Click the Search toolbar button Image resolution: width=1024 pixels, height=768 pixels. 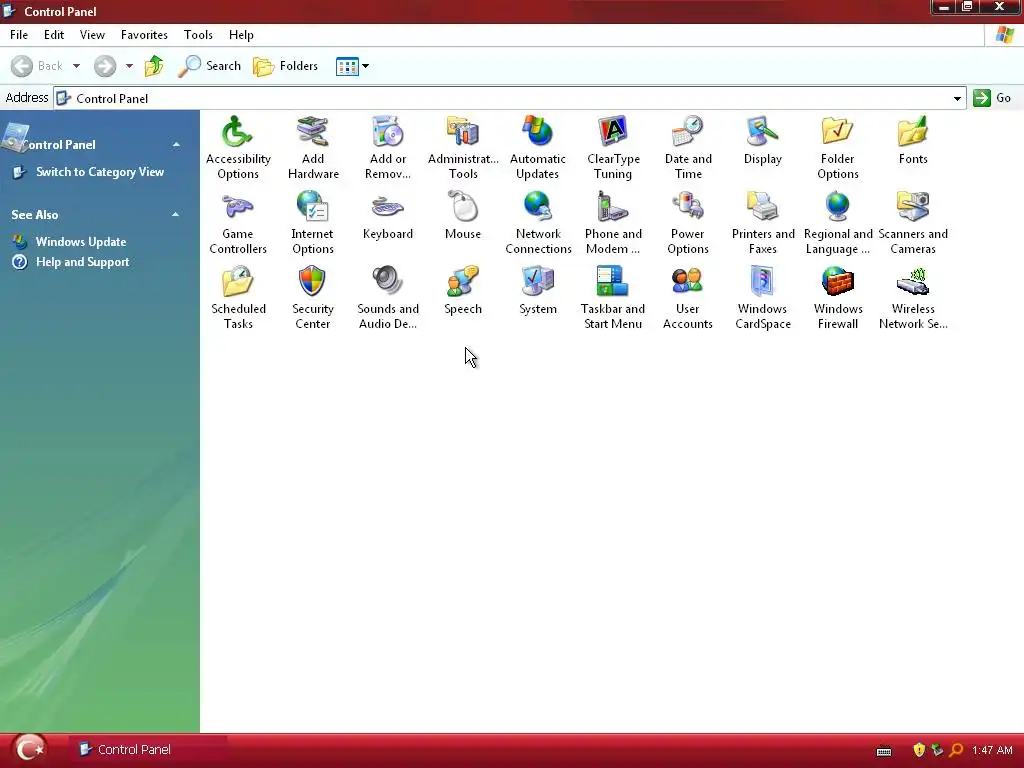210,66
